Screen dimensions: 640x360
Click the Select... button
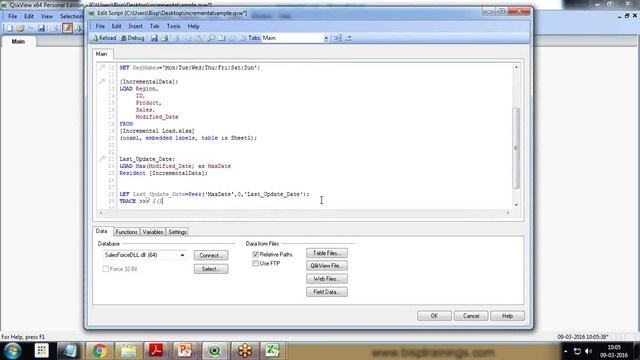click(211, 269)
